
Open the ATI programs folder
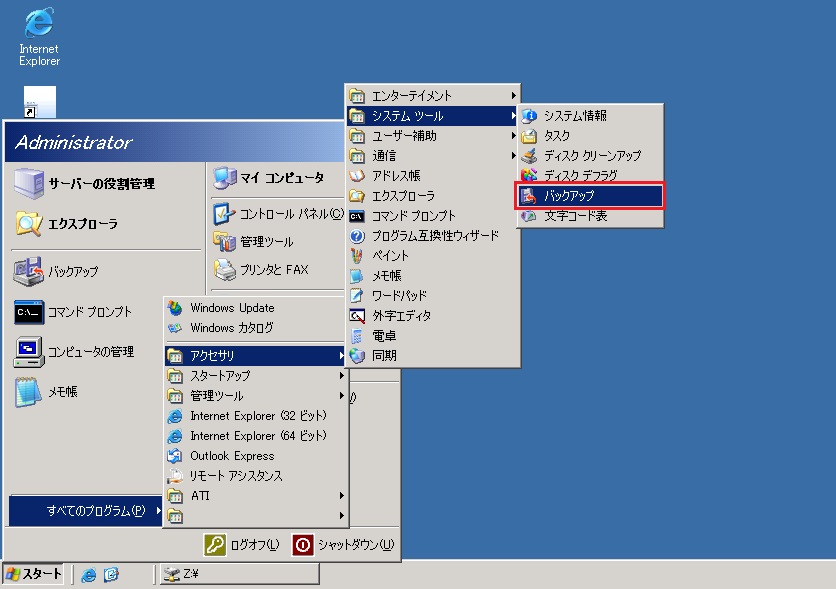pyautogui.click(x=200, y=496)
